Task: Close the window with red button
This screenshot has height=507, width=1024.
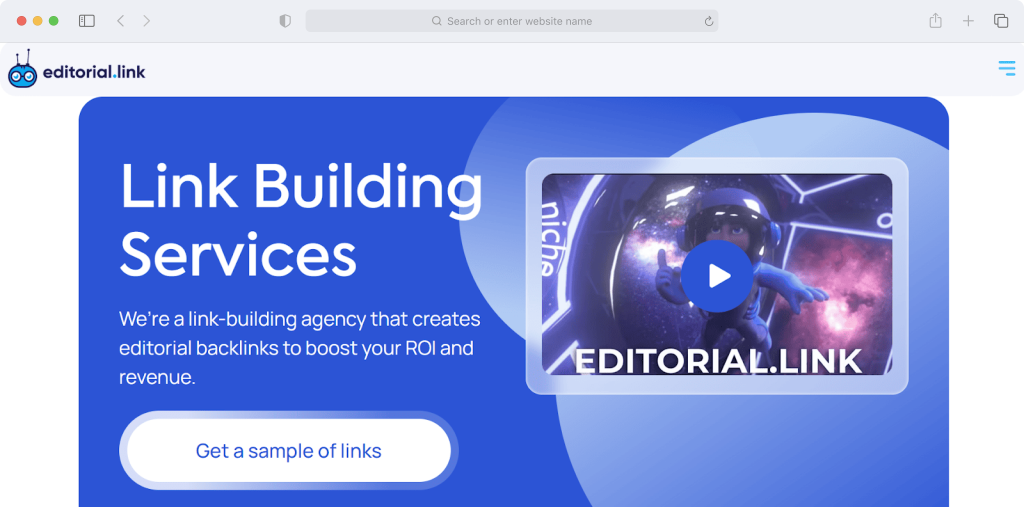Action: pos(22,21)
